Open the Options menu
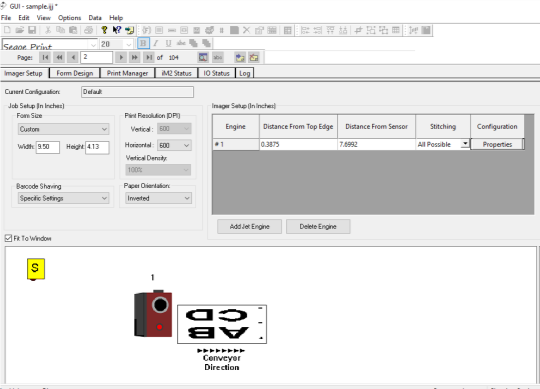Image resolution: width=540 pixels, height=389 pixels. click(x=70, y=18)
